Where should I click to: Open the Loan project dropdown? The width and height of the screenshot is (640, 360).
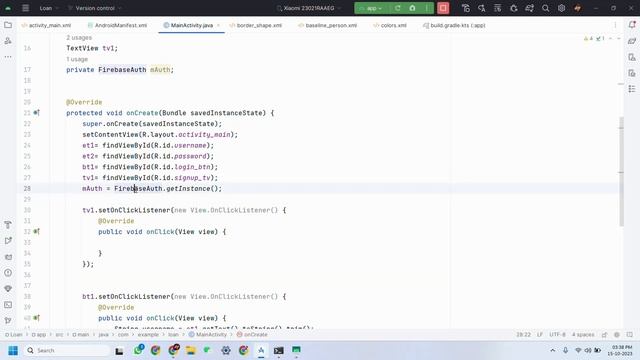(49, 8)
